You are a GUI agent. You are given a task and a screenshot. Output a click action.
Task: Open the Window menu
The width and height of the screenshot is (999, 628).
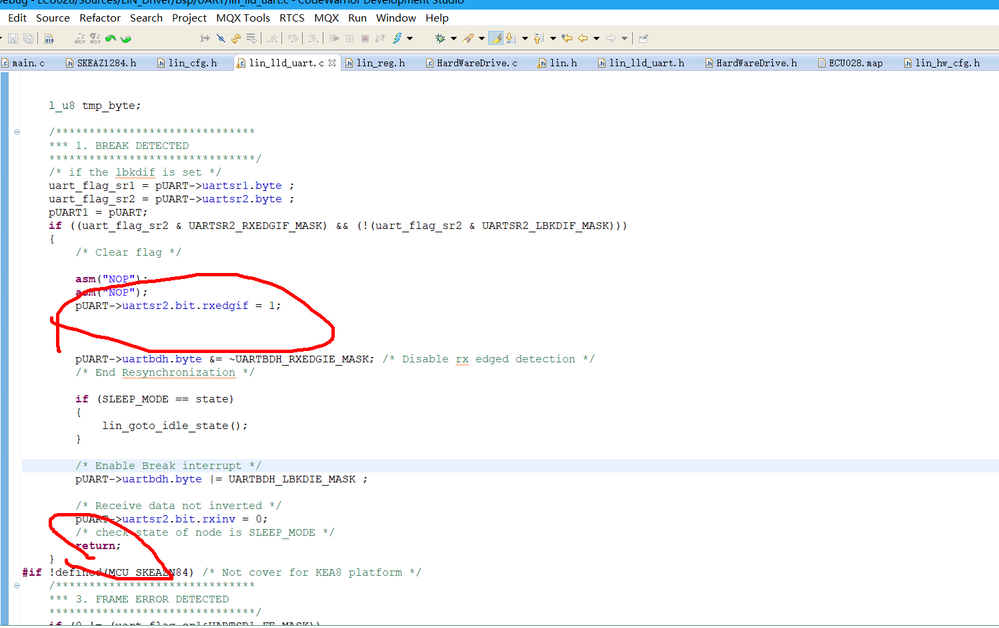coord(396,18)
